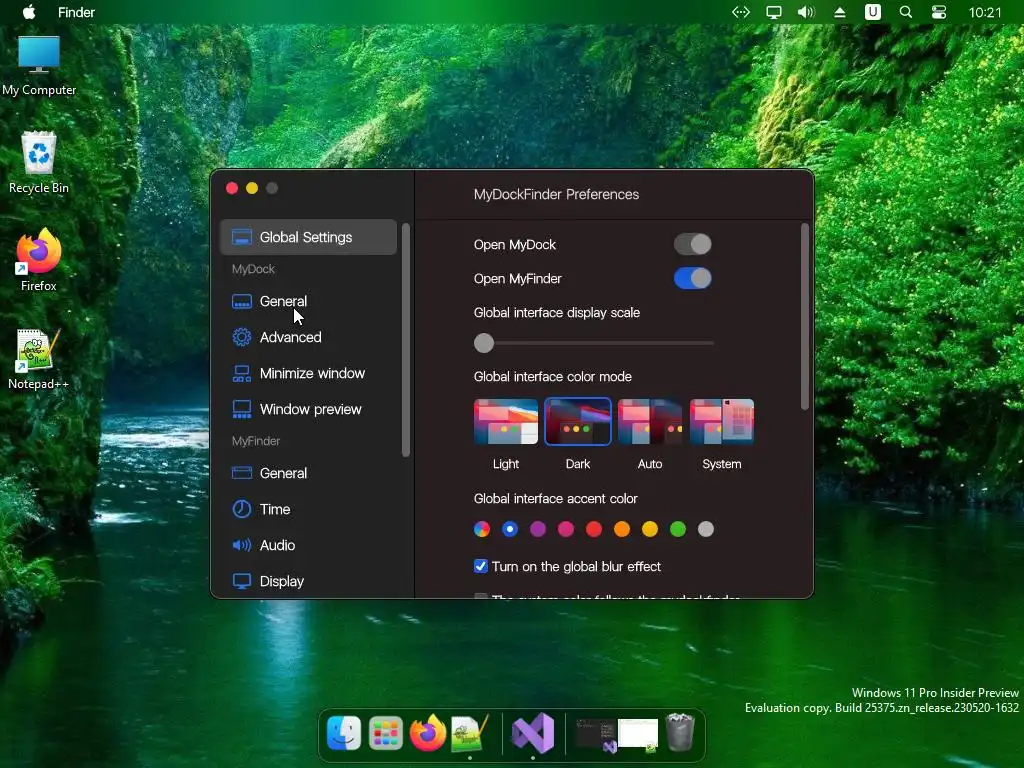
Task: Click the global interface display scale slider
Action: tap(594, 343)
